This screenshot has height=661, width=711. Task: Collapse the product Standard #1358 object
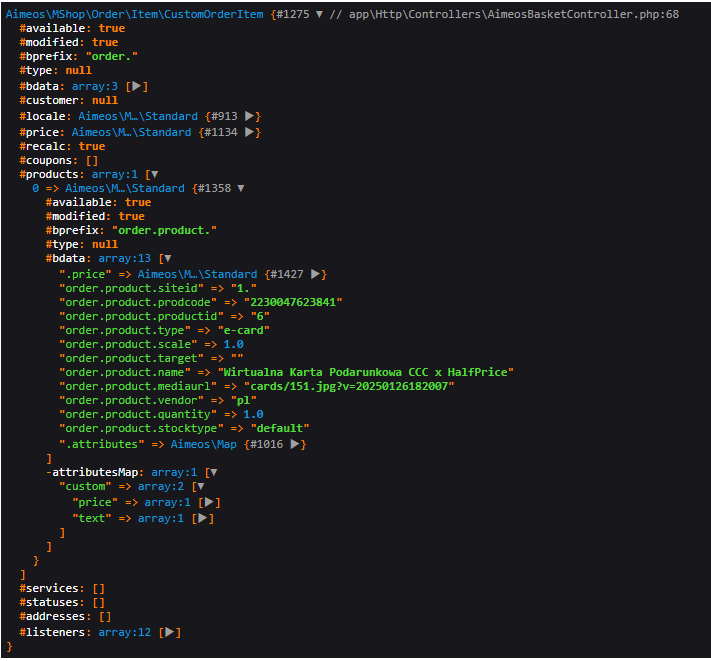point(241,188)
